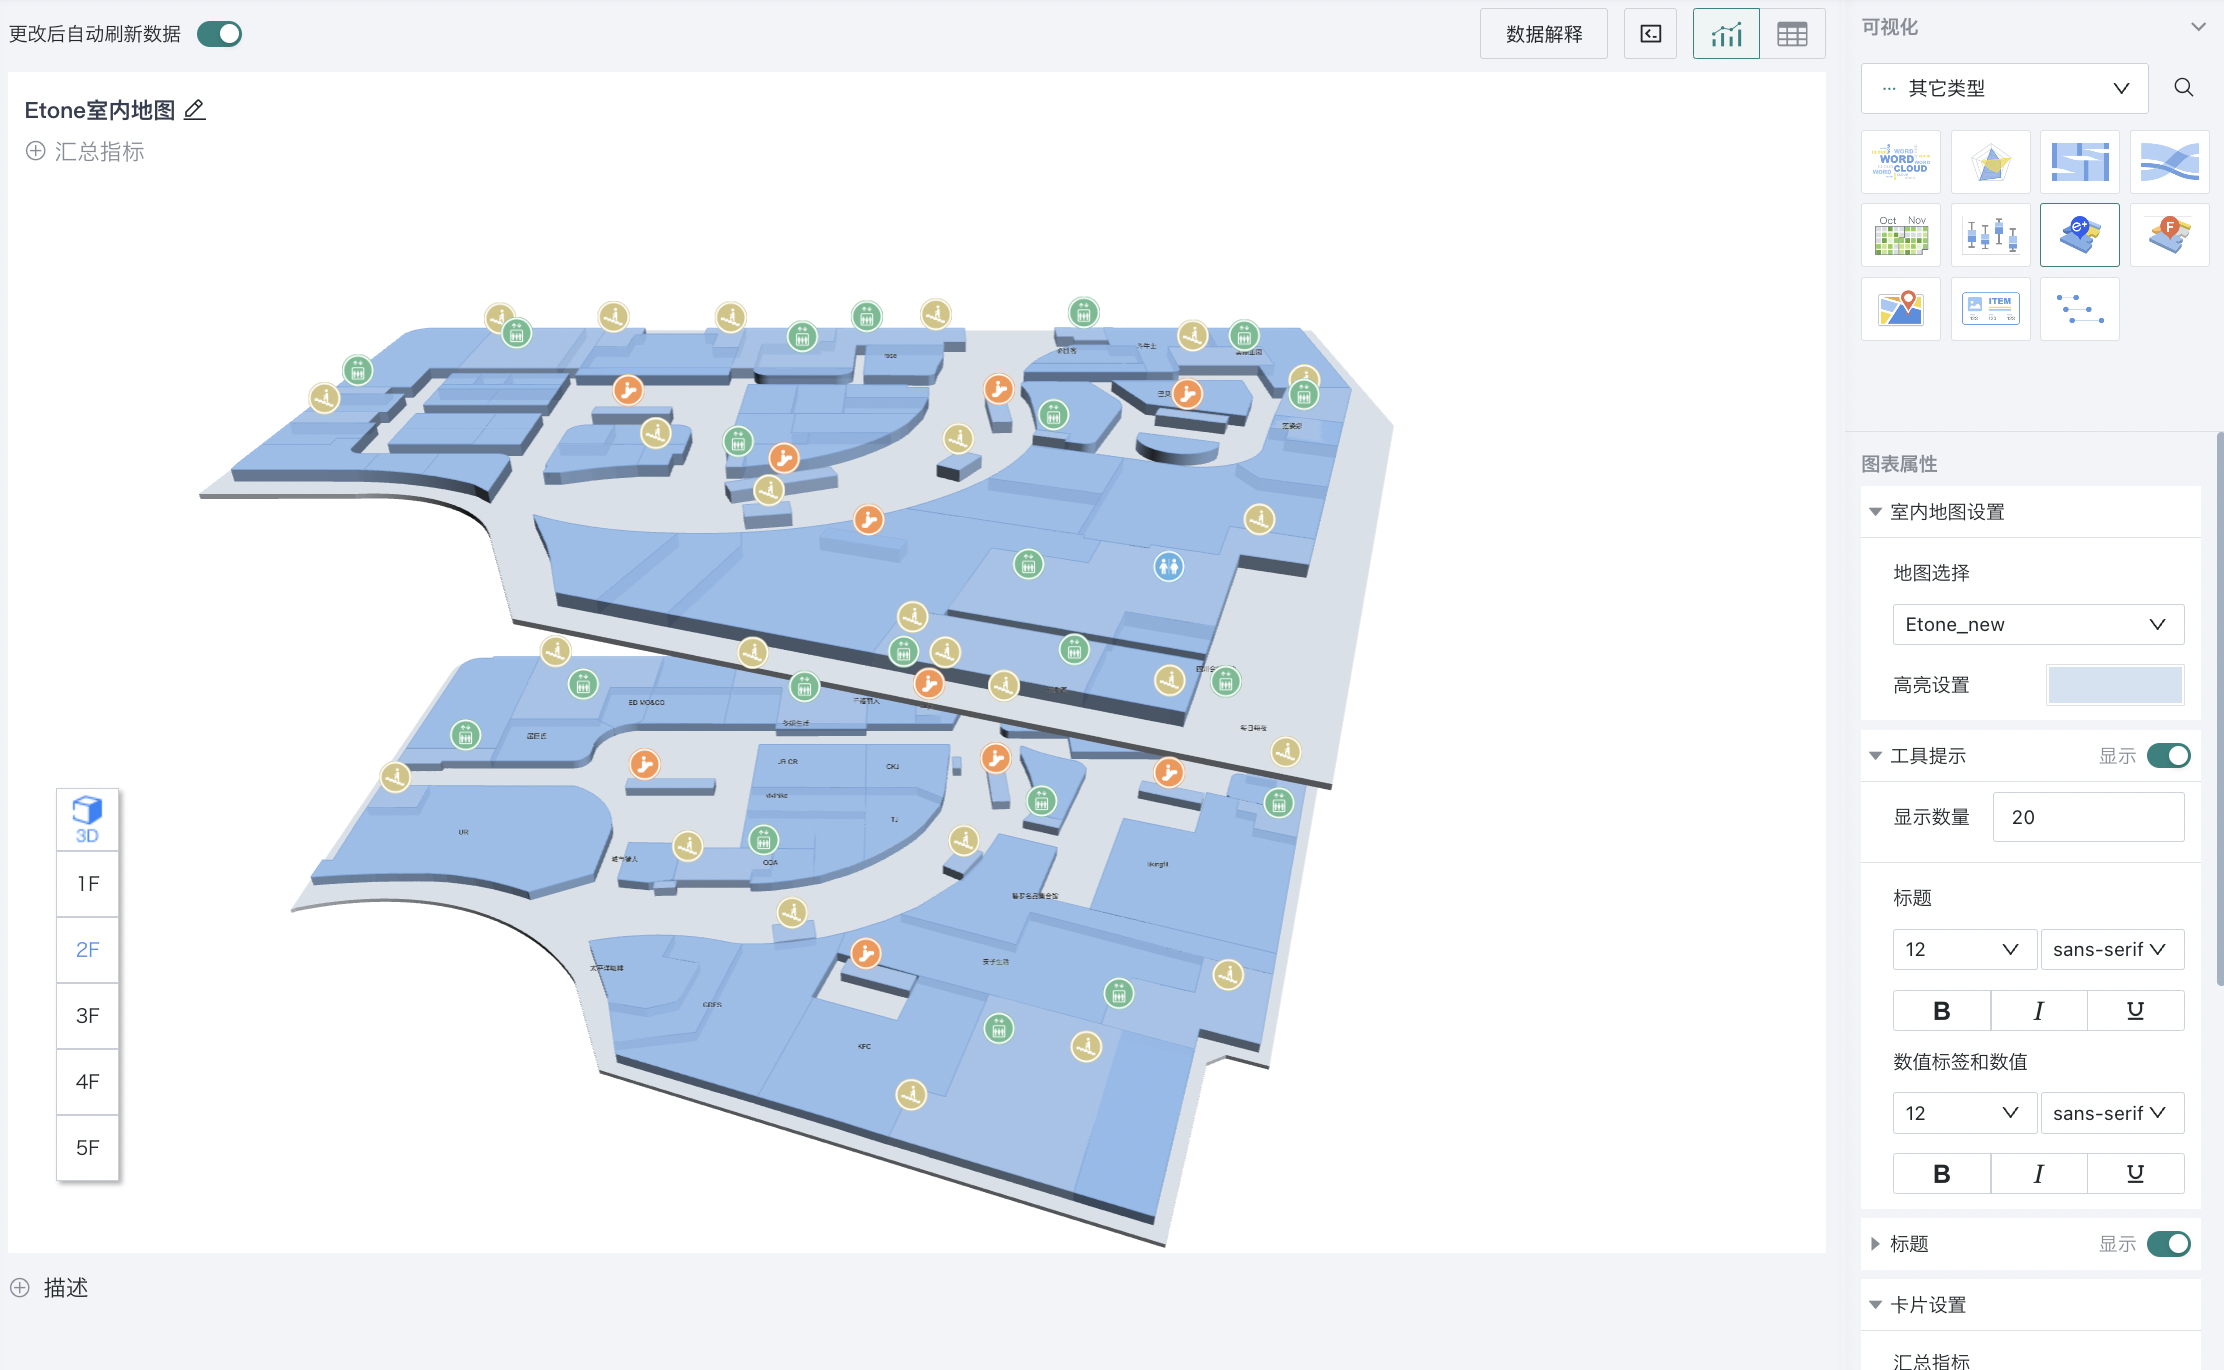Switch to floor 3F

(x=87, y=1016)
